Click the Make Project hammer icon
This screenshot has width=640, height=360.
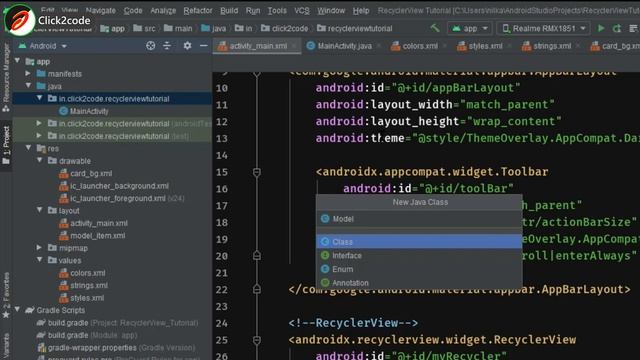coord(435,28)
